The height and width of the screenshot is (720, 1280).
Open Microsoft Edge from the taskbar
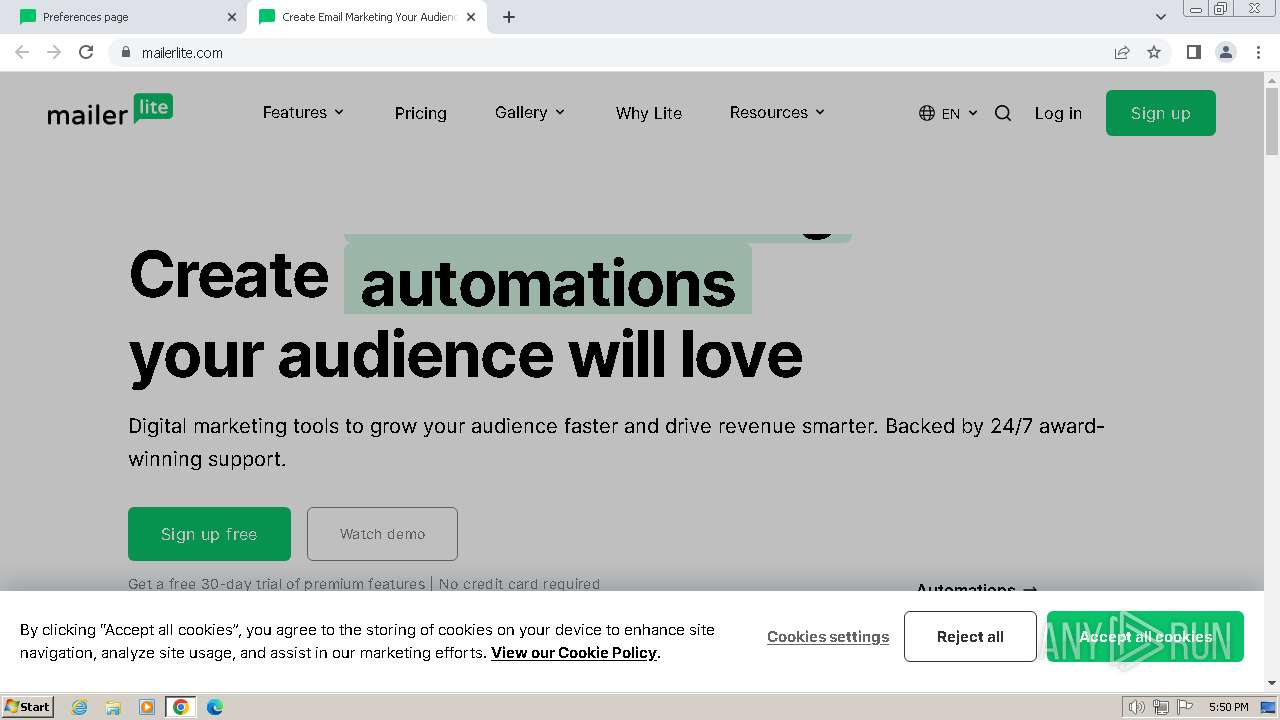pyautogui.click(x=215, y=707)
